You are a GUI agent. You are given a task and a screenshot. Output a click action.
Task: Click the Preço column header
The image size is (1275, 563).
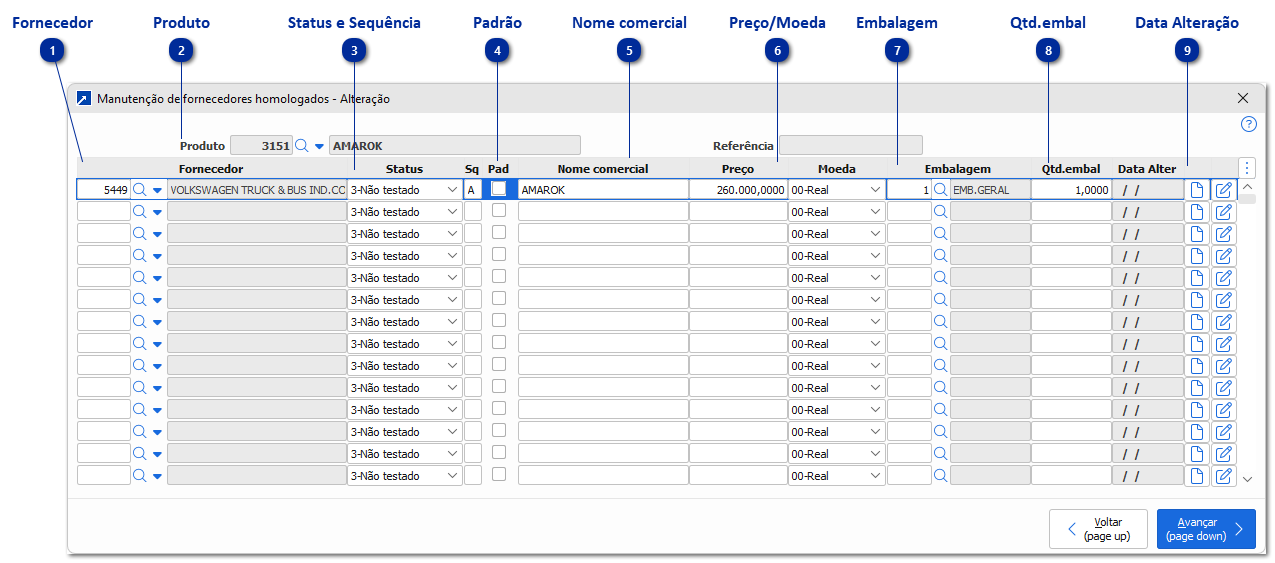737,169
